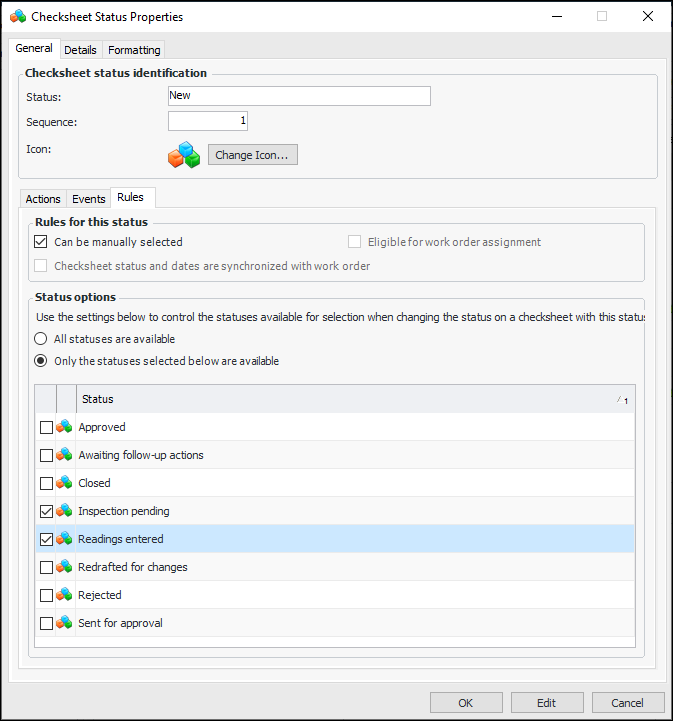
Task: Uncheck the Readings entered checkbox
Action: (x=46, y=539)
